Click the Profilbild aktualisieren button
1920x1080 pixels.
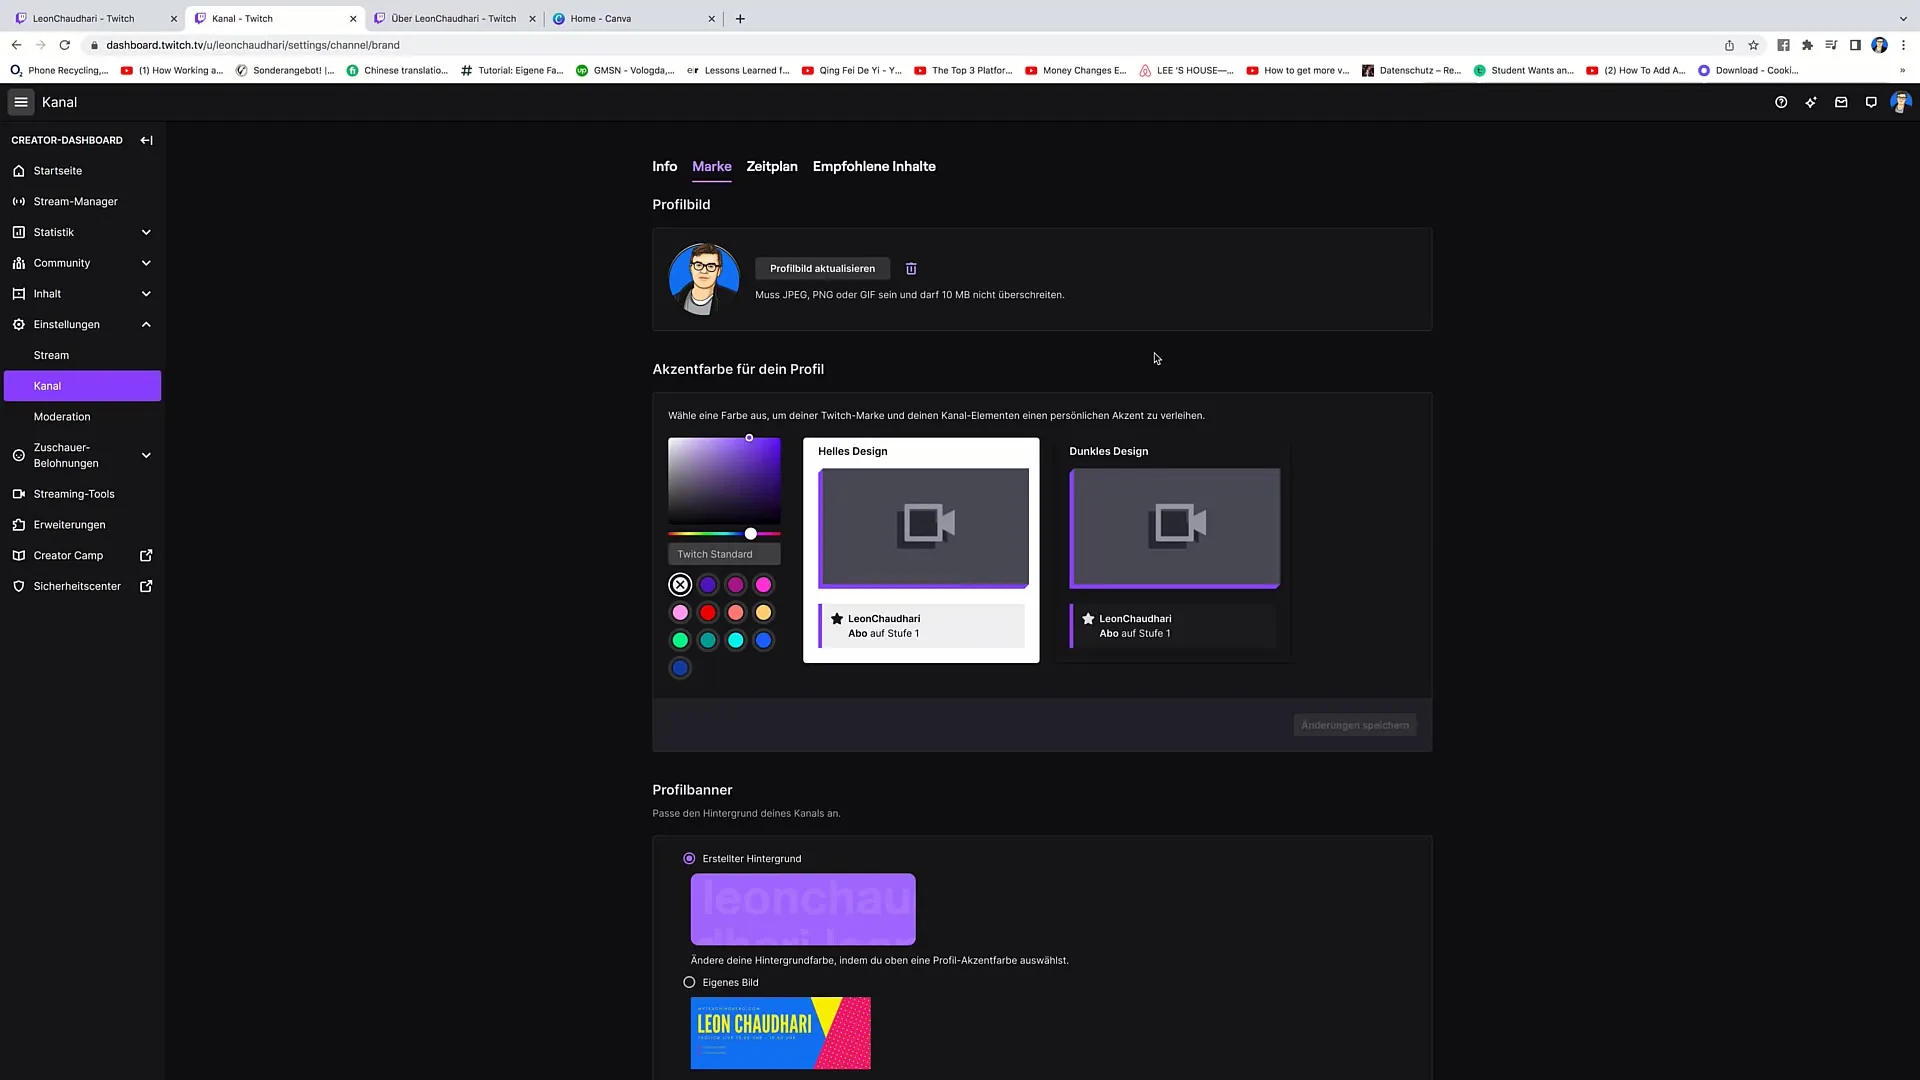pyautogui.click(x=822, y=268)
